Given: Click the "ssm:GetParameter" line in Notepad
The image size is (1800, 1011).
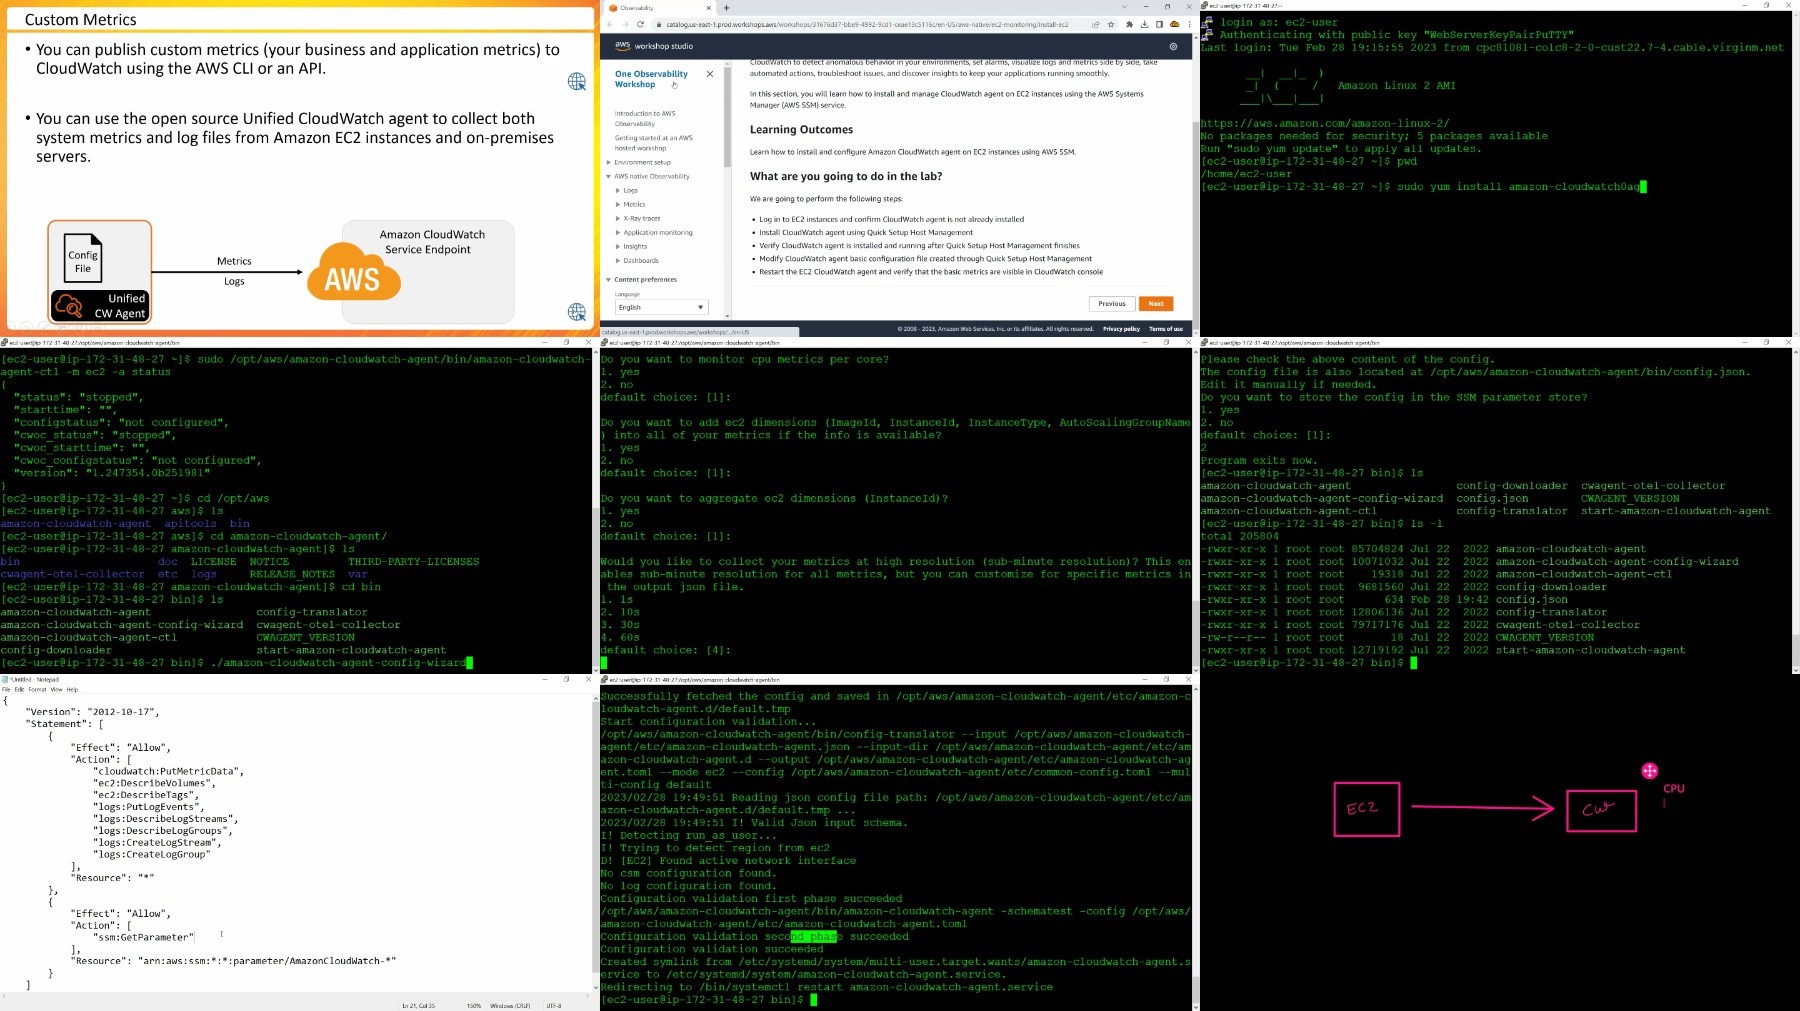Looking at the screenshot, I should pos(142,937).
